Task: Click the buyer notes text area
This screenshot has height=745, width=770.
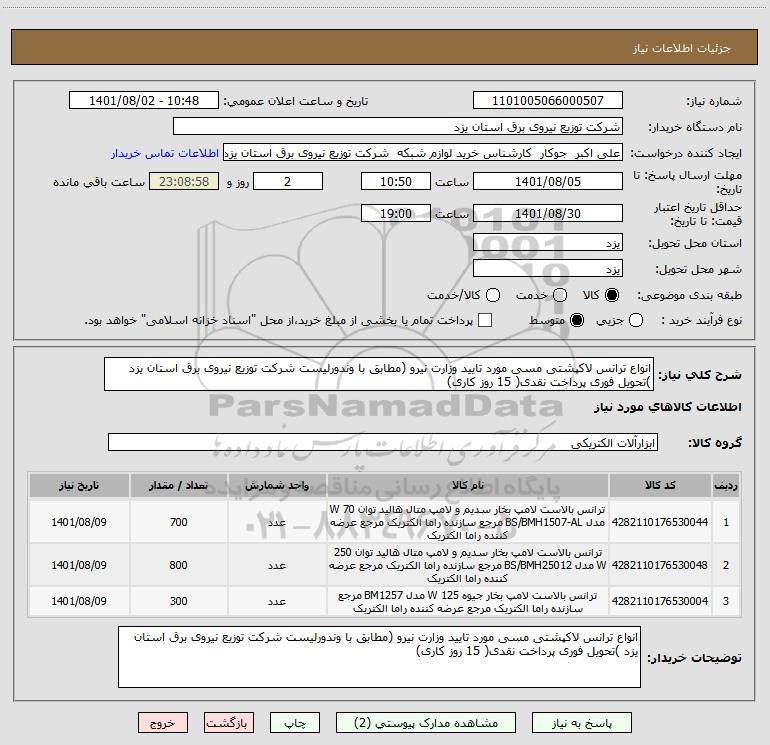Action: click(379, 657)
